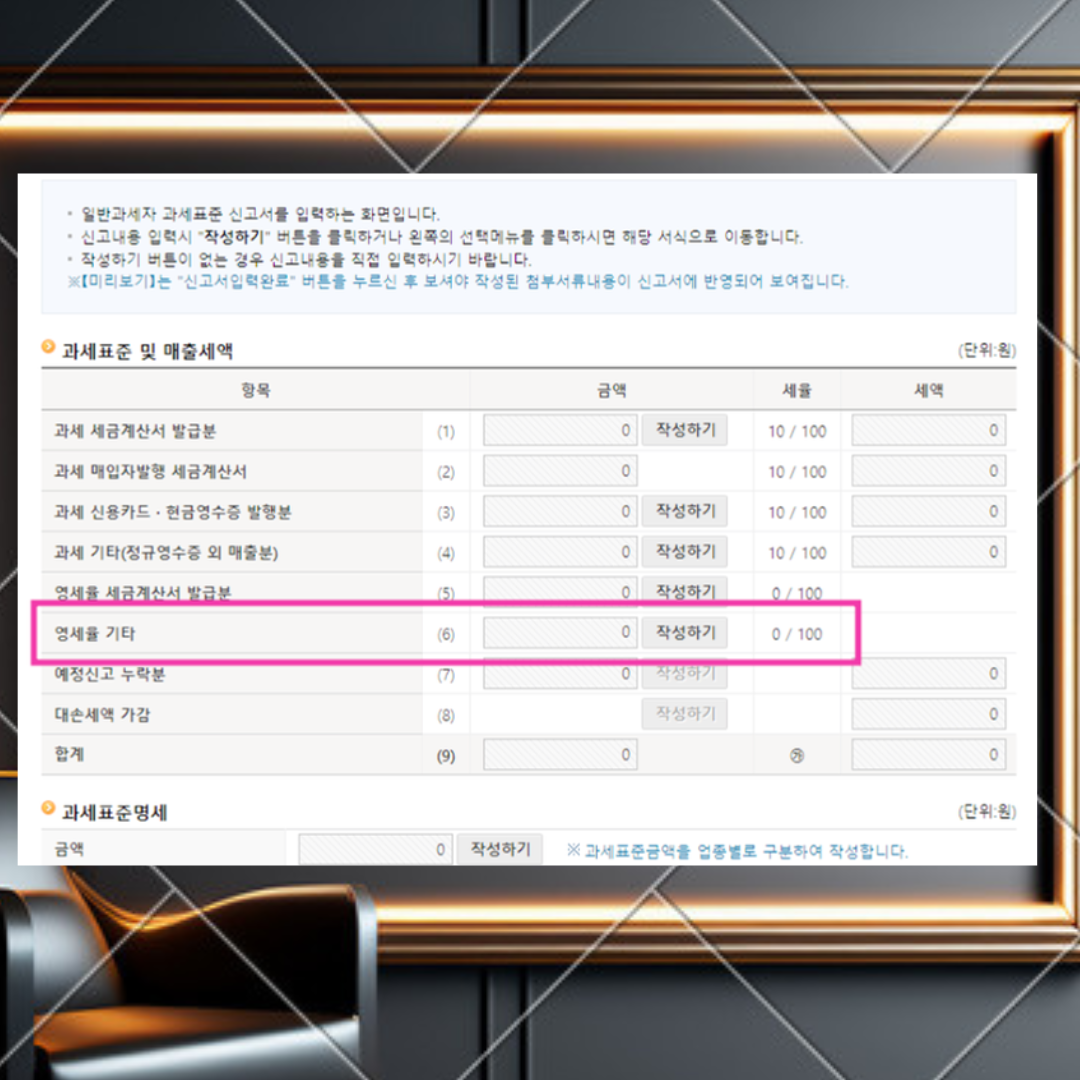Click 세액 field for 과세 신용카드·현금영수증 발행분 (3)
1080x1080 pixels.
pos(928,511)
